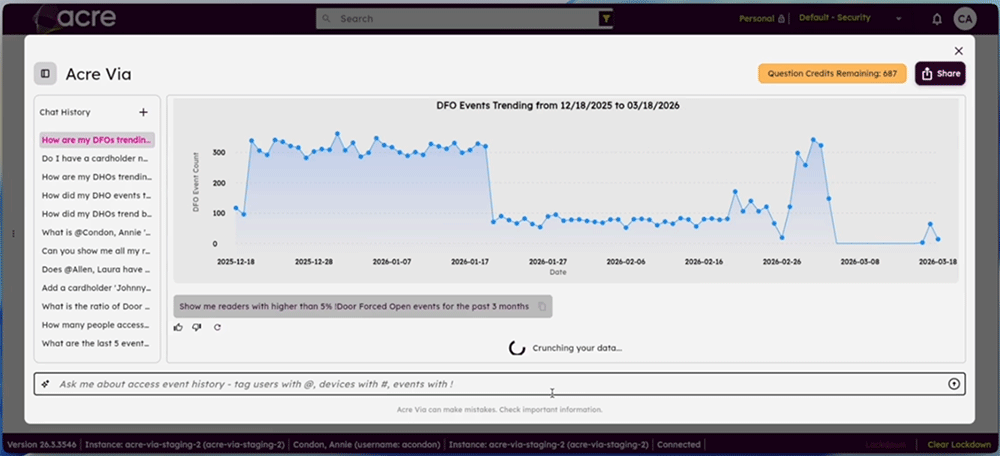
Task: Click Question Credits Remaining badge
Action: (x=832, y=73)
